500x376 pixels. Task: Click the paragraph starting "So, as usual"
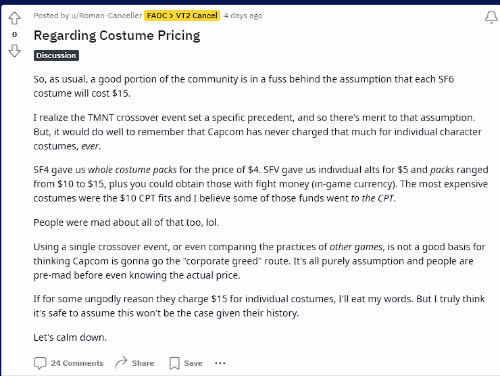coord(244,86)
